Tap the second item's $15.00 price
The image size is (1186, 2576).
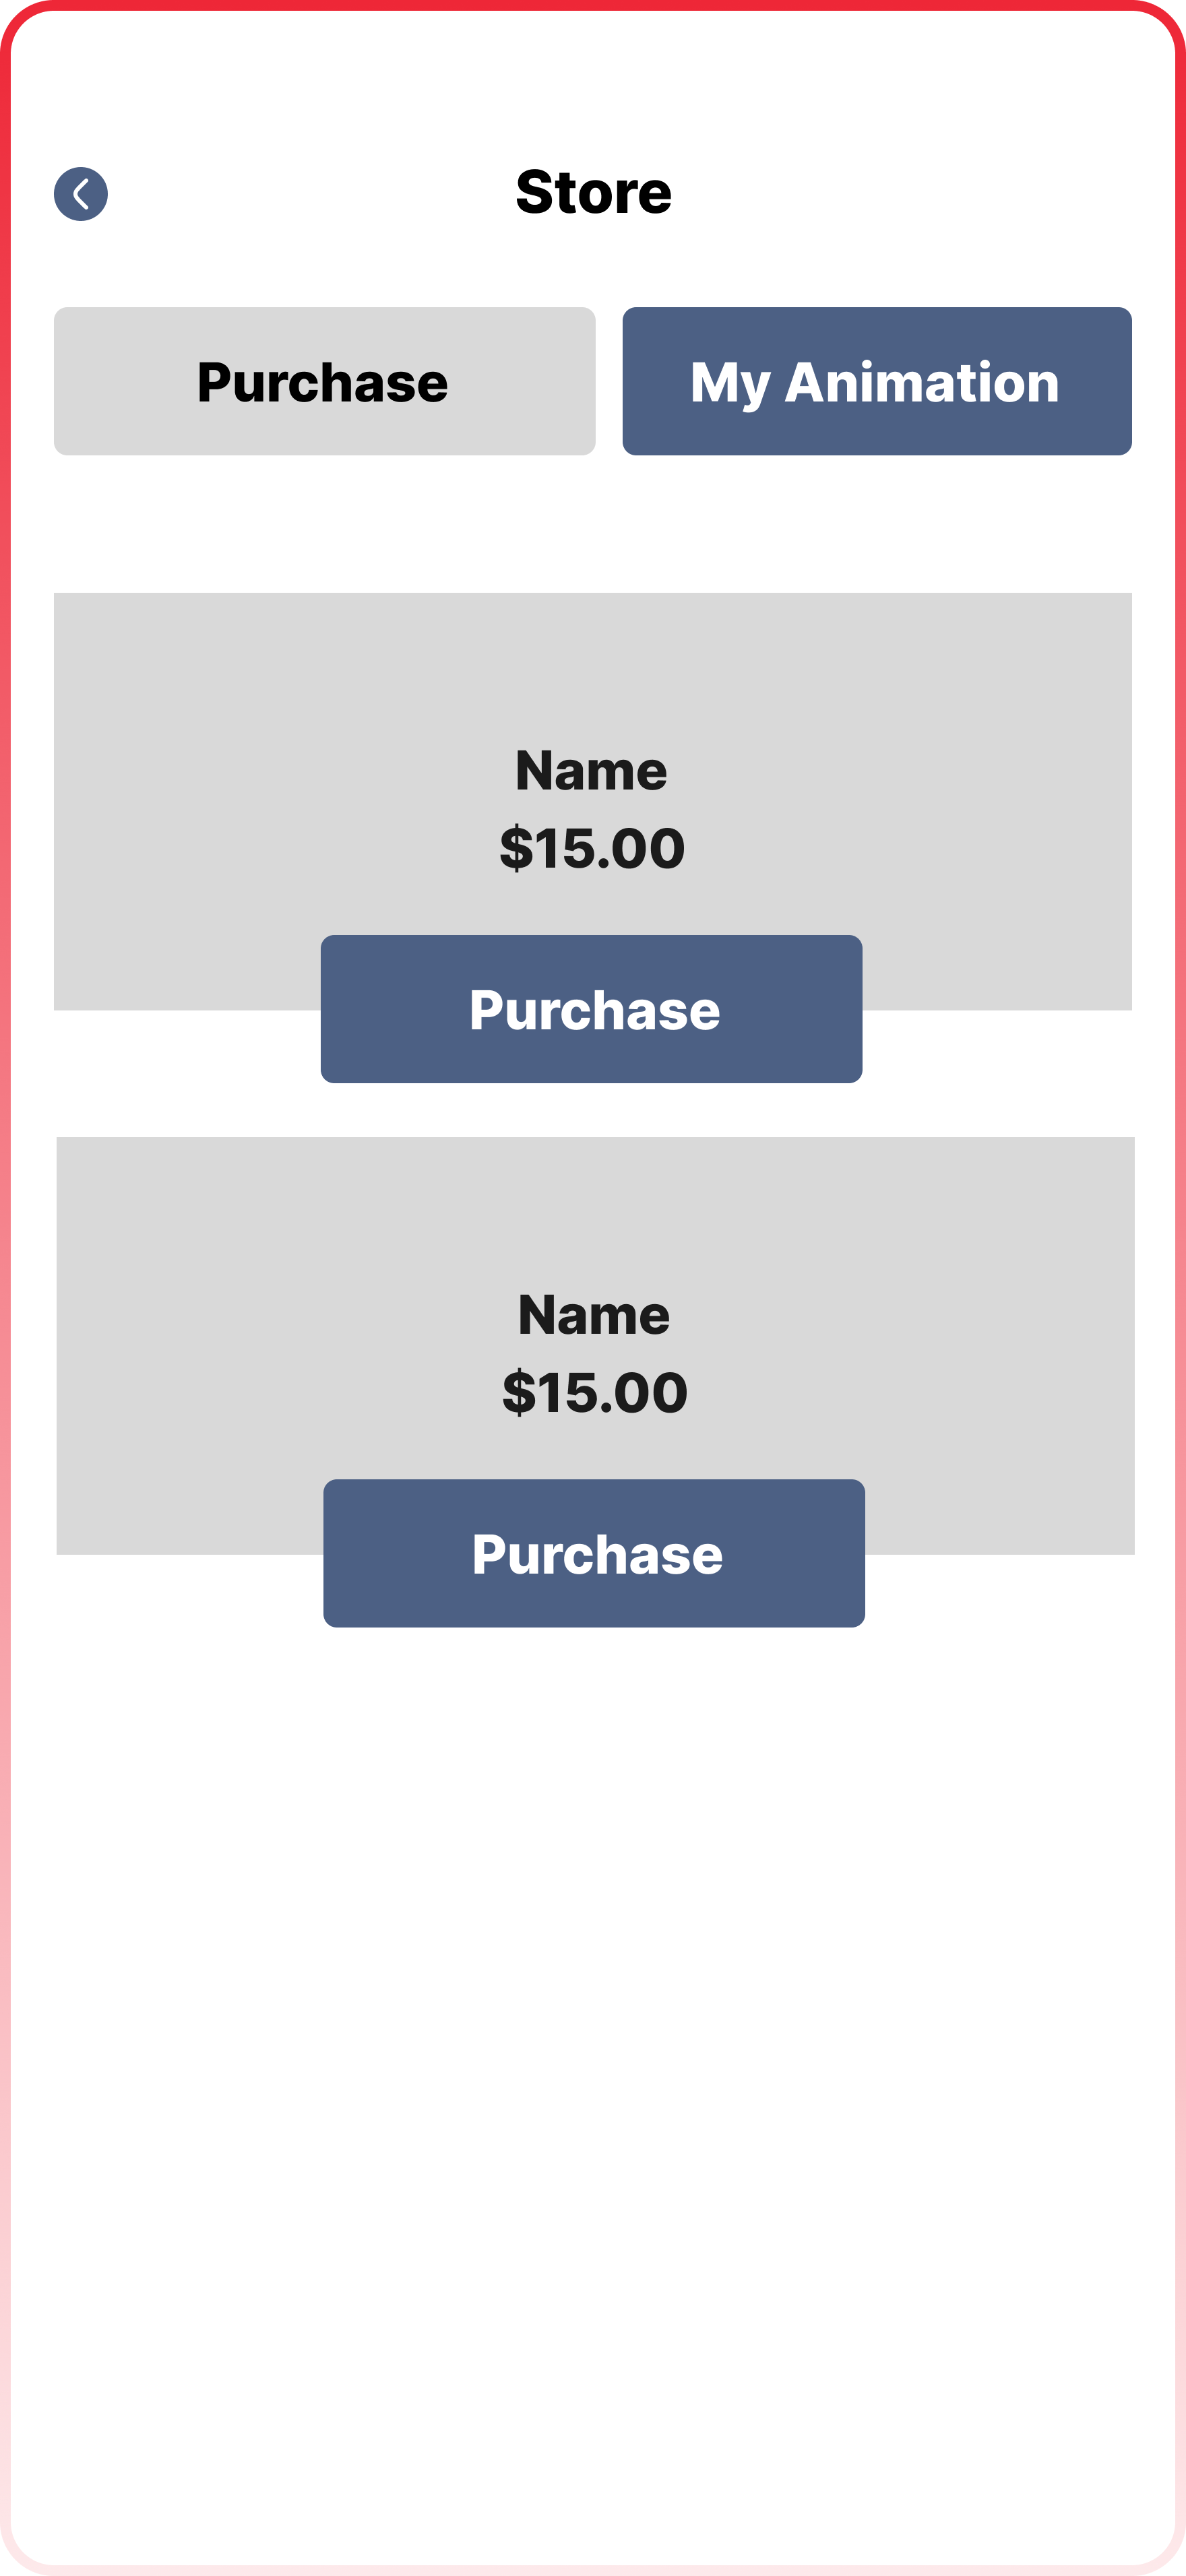coord(595,1392)
